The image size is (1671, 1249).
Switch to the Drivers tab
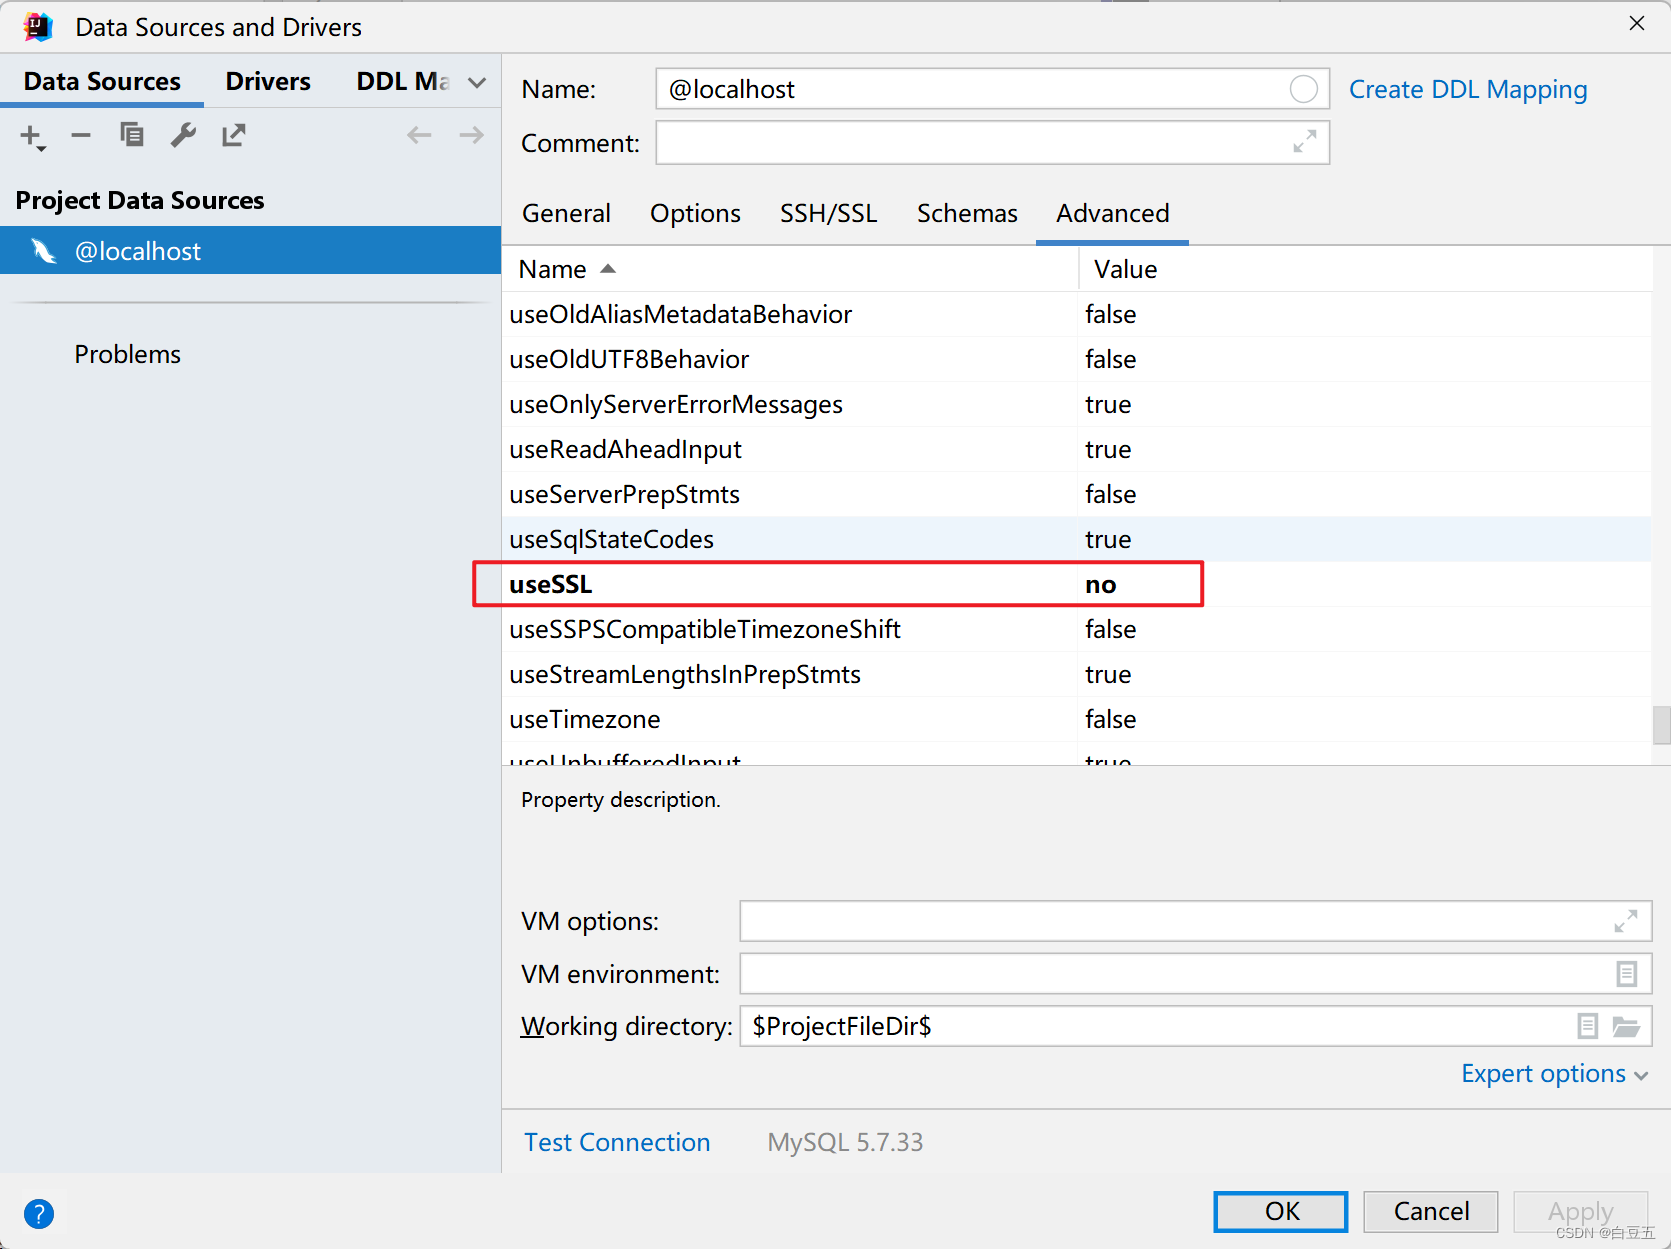pos(268,81)
